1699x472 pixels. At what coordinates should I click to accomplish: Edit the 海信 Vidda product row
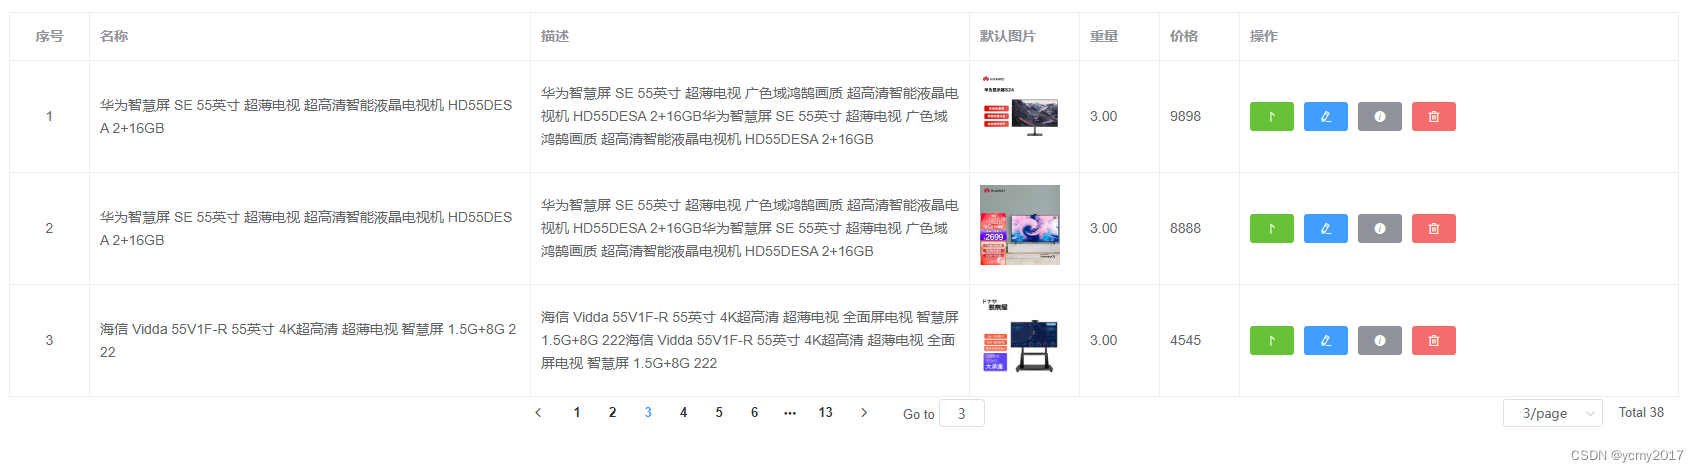point(1325,341)
